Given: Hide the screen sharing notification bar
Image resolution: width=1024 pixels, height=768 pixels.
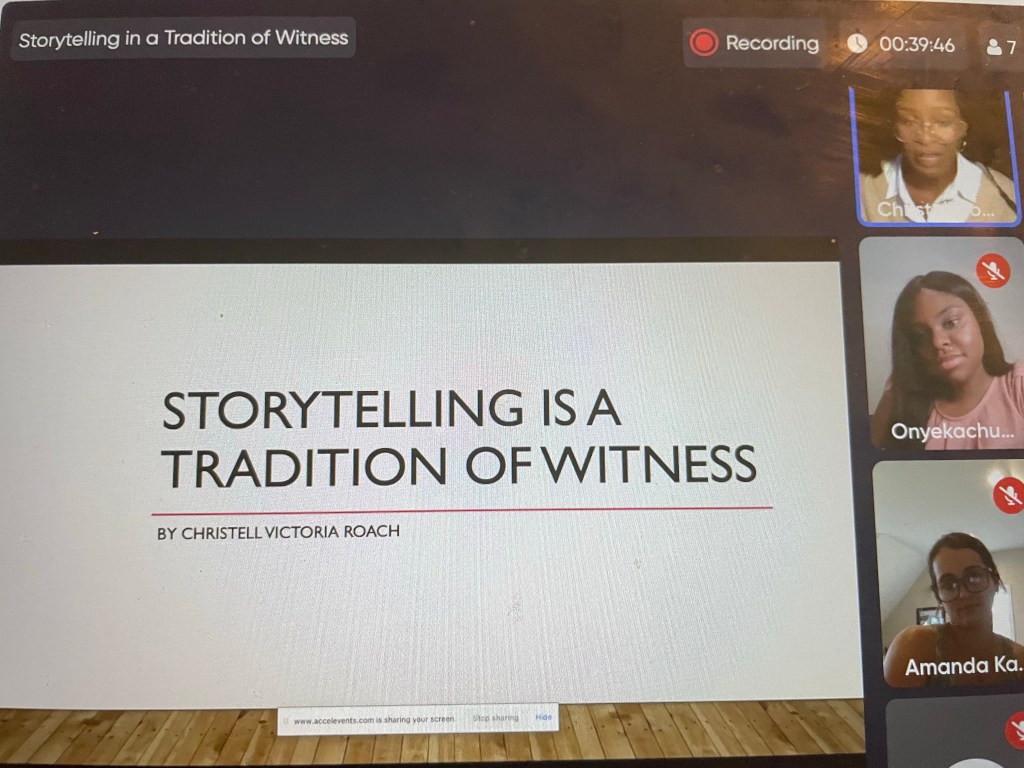Looking at the screenshot, I should (543, 718).
